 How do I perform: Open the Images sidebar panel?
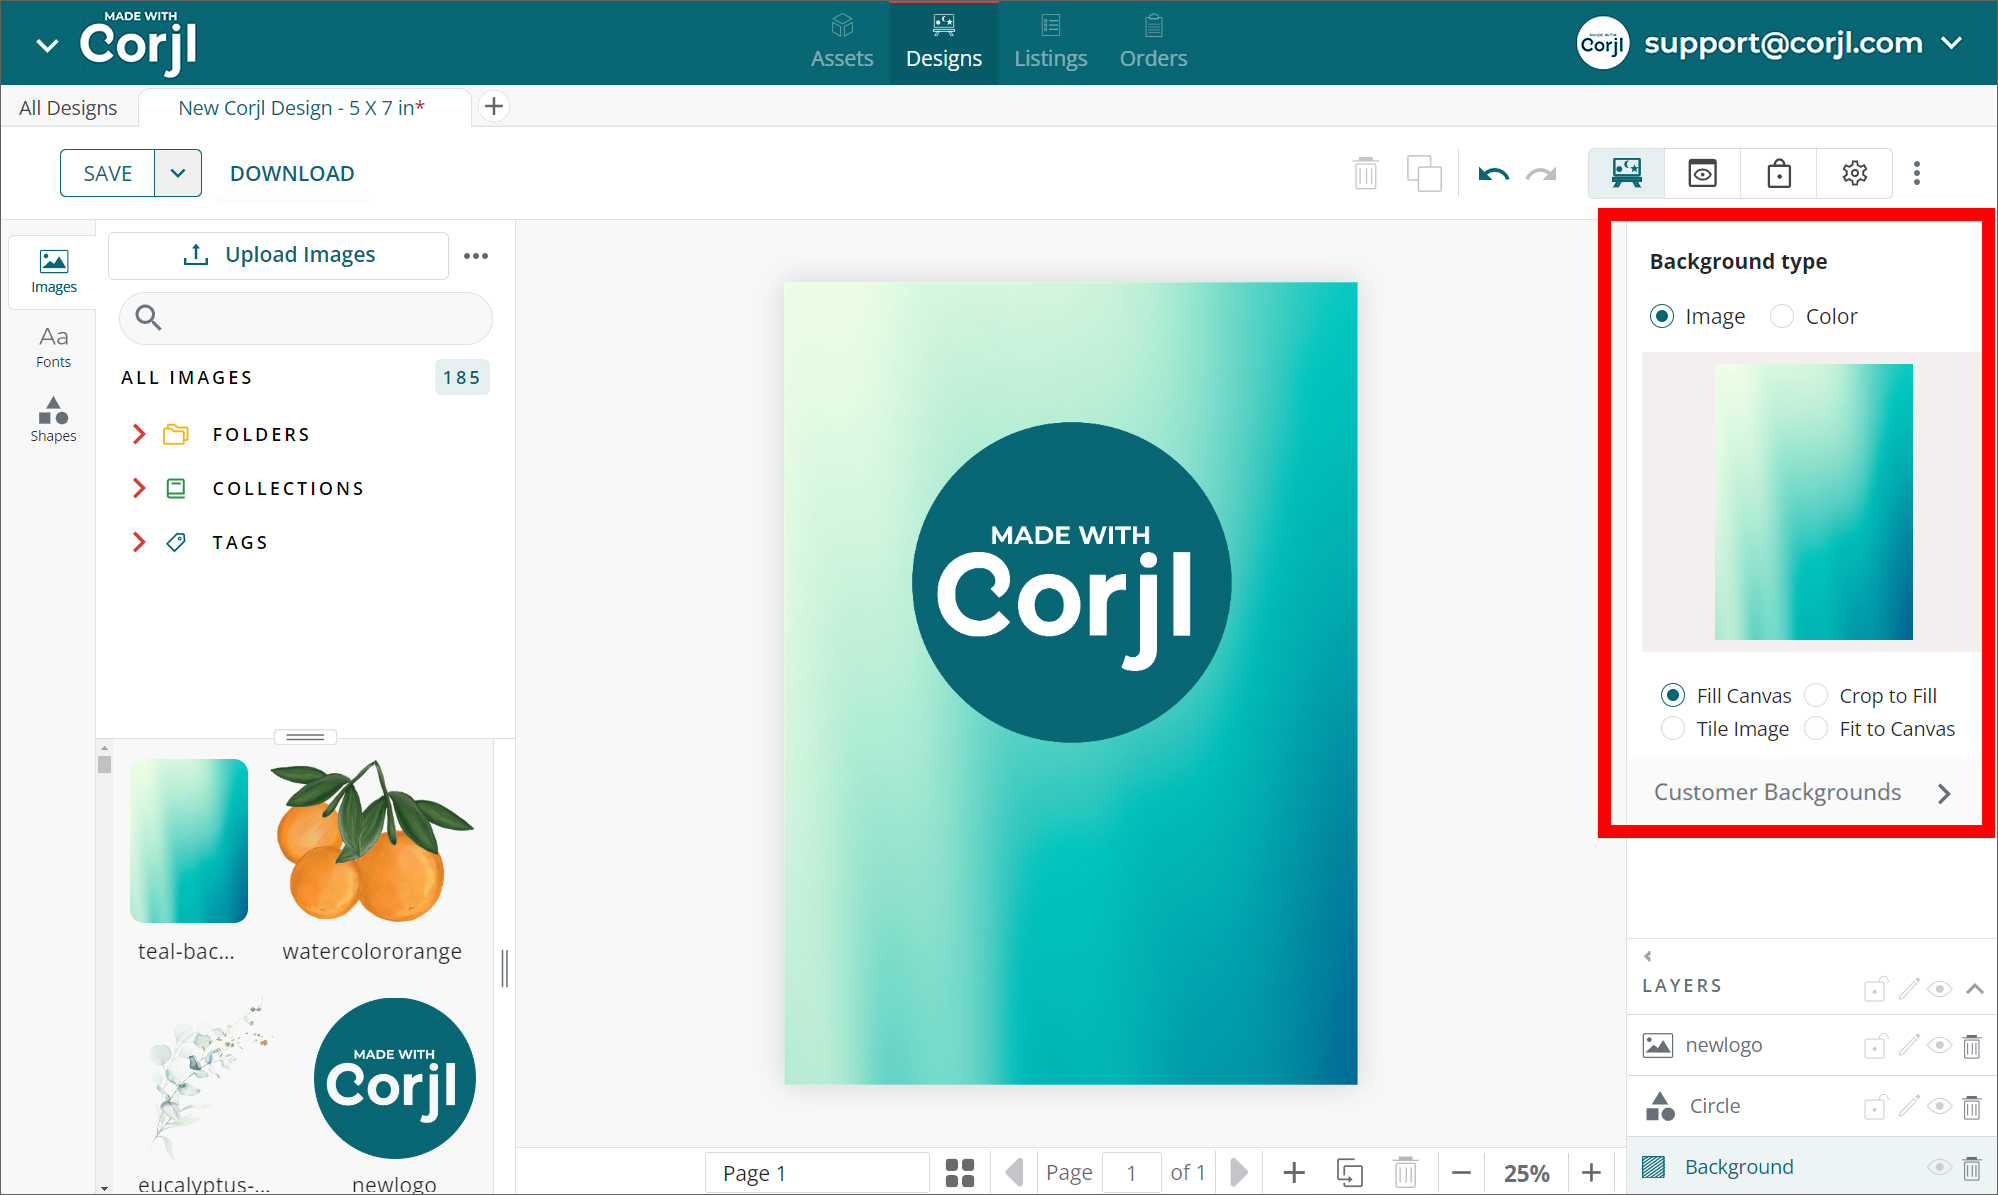53,271
